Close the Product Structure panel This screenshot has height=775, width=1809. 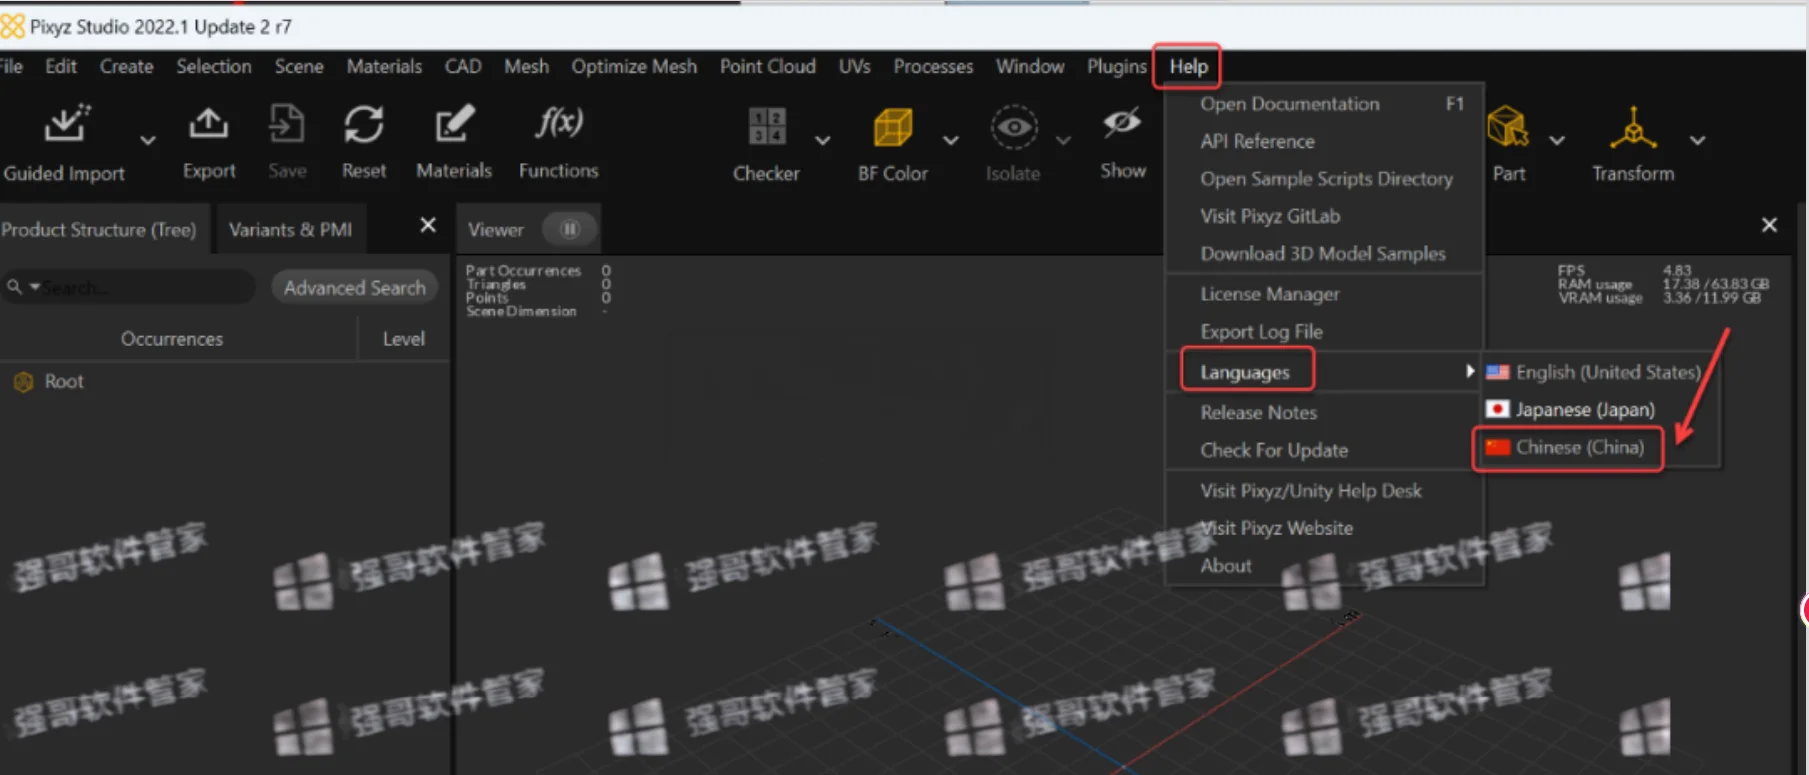tap(427, 225)
